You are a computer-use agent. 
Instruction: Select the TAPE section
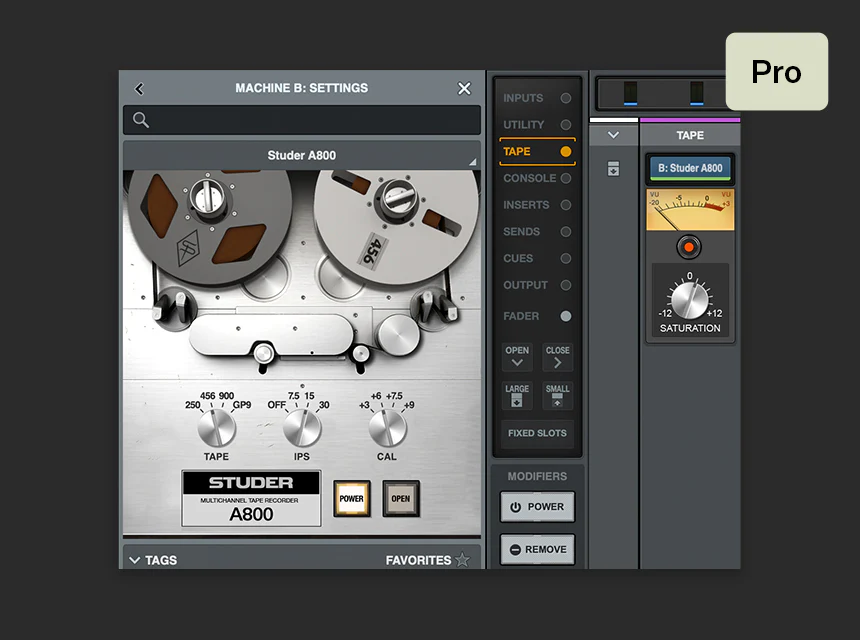(x=537, y=151)
